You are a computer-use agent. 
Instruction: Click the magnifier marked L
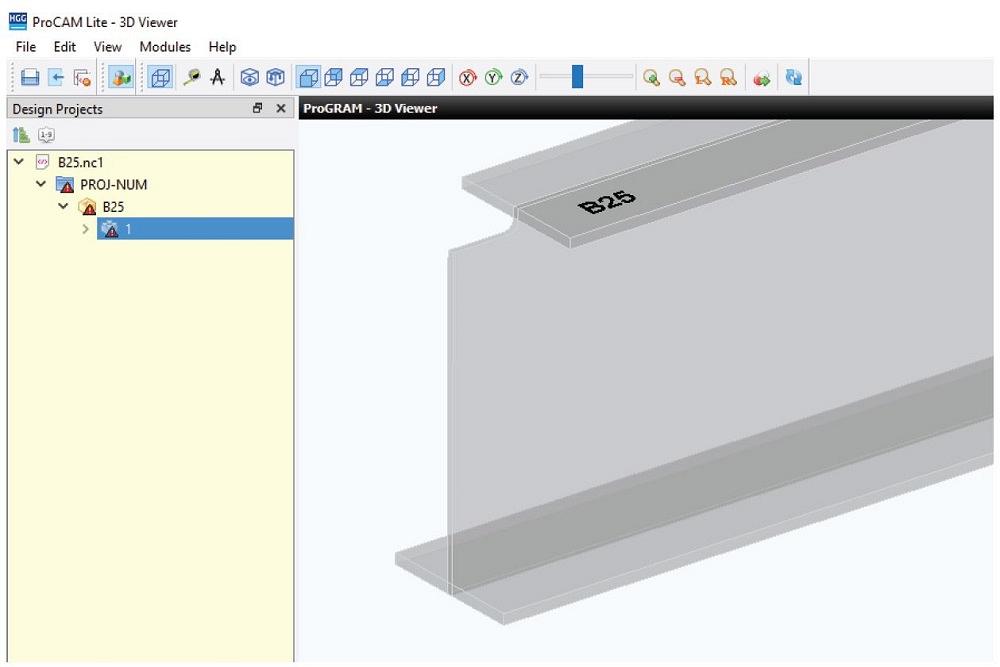point(702,78)
